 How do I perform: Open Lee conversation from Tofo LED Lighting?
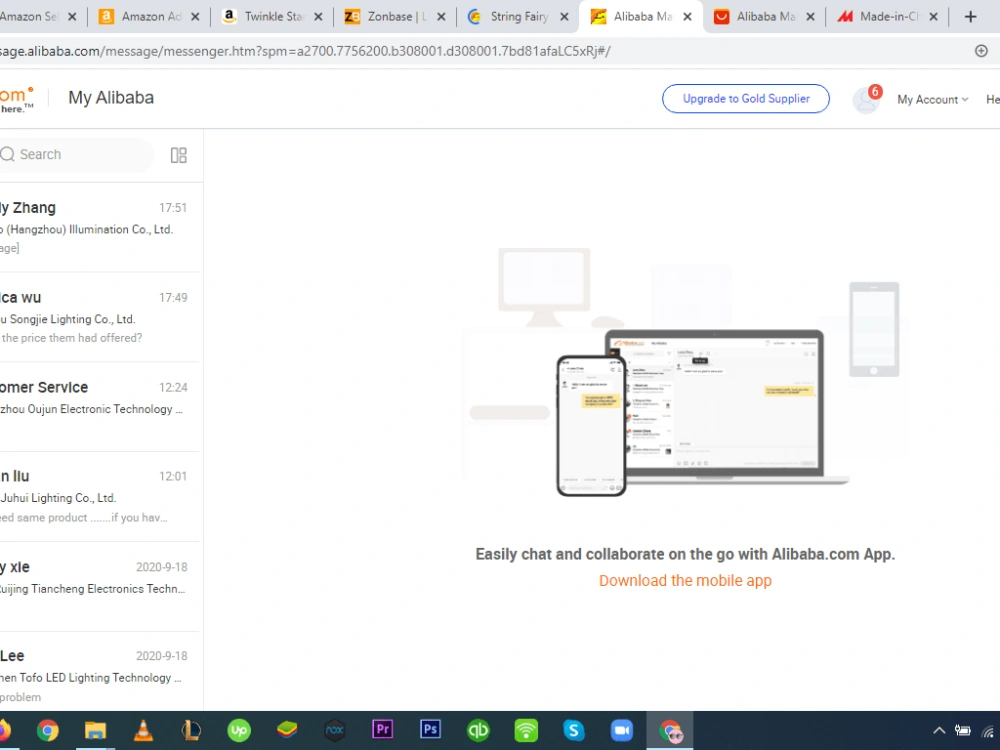[99, 672]
